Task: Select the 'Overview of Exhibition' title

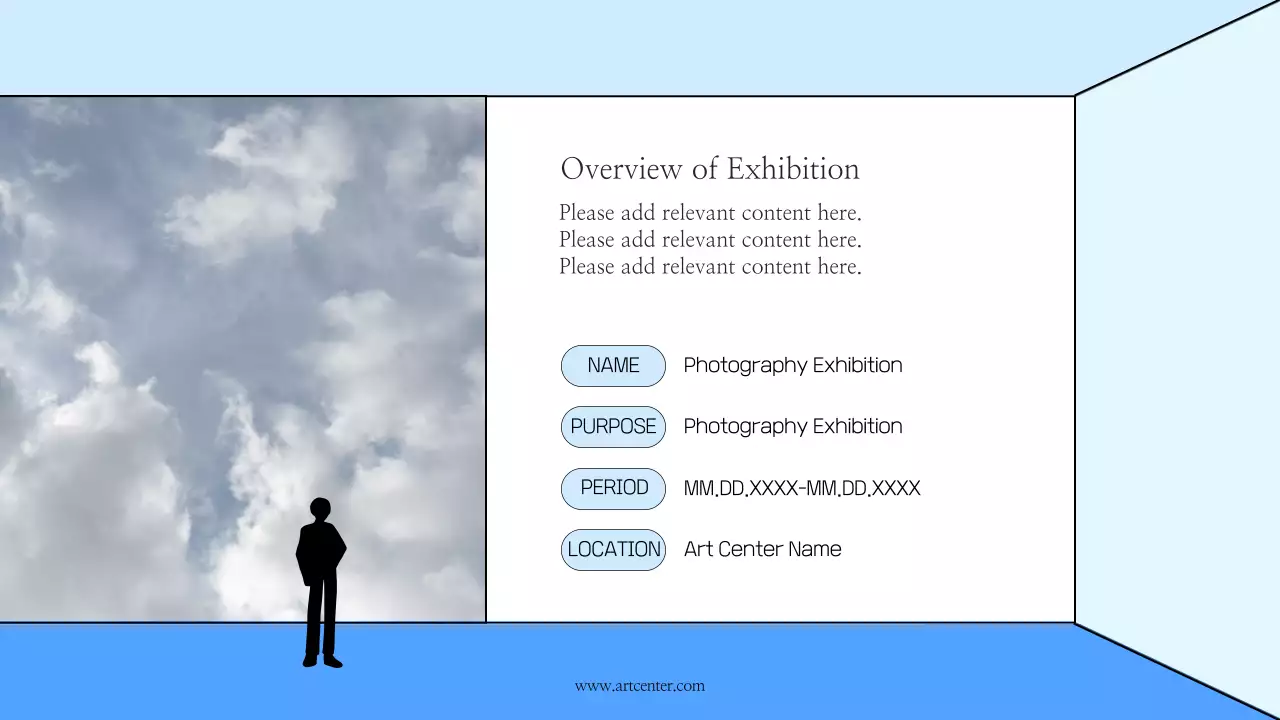Action: tap(709, 169)
